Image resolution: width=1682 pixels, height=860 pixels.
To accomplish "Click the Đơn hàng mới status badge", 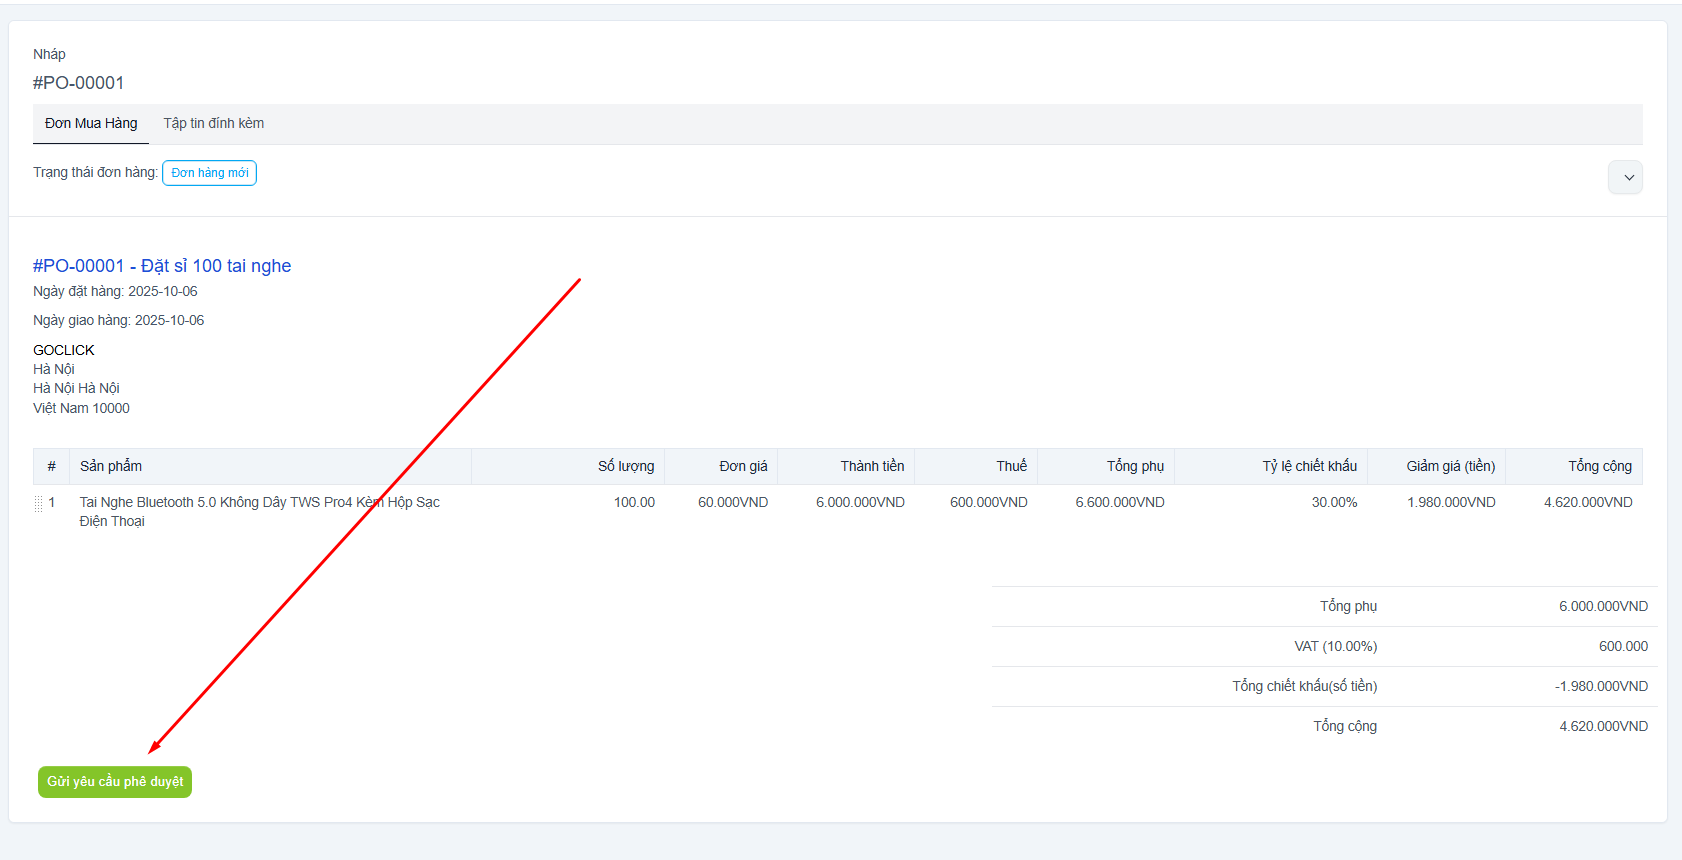I will (209, 173).
